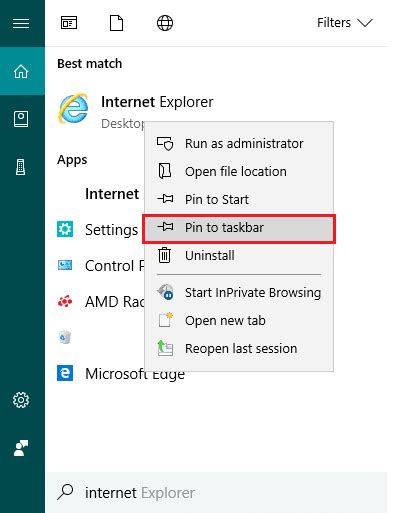Click the Feedback person icon in the sidebar
394x513 pixels.
click(x=21, y=448)
